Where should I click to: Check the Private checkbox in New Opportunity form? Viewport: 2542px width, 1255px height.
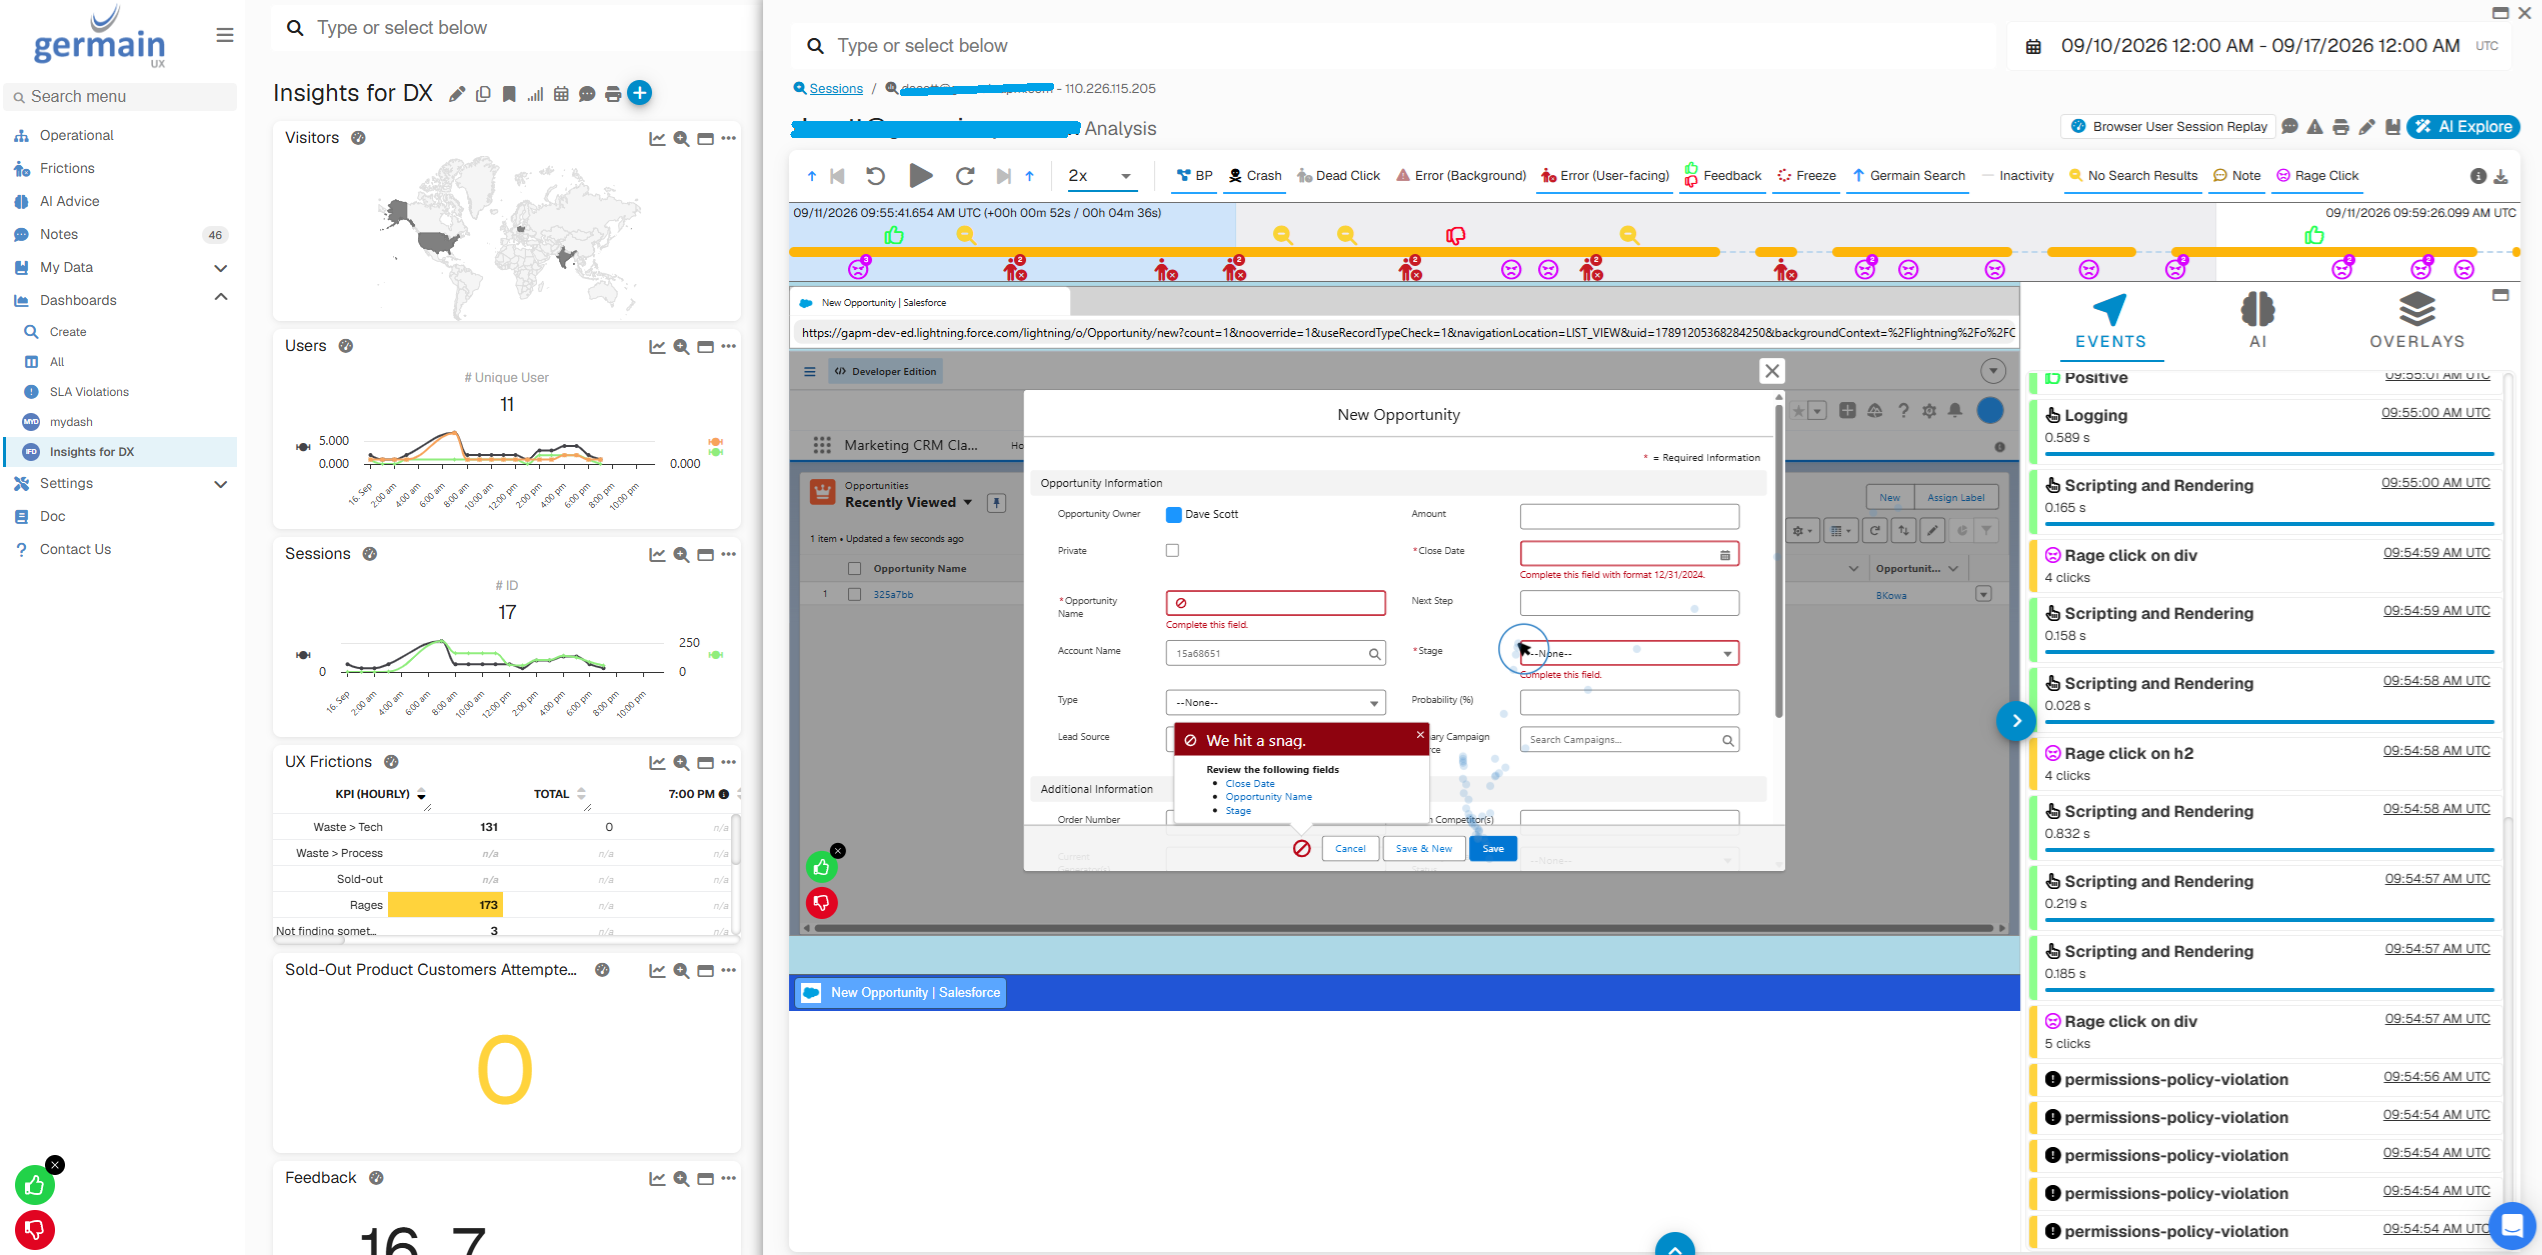tap(1172, 551)
